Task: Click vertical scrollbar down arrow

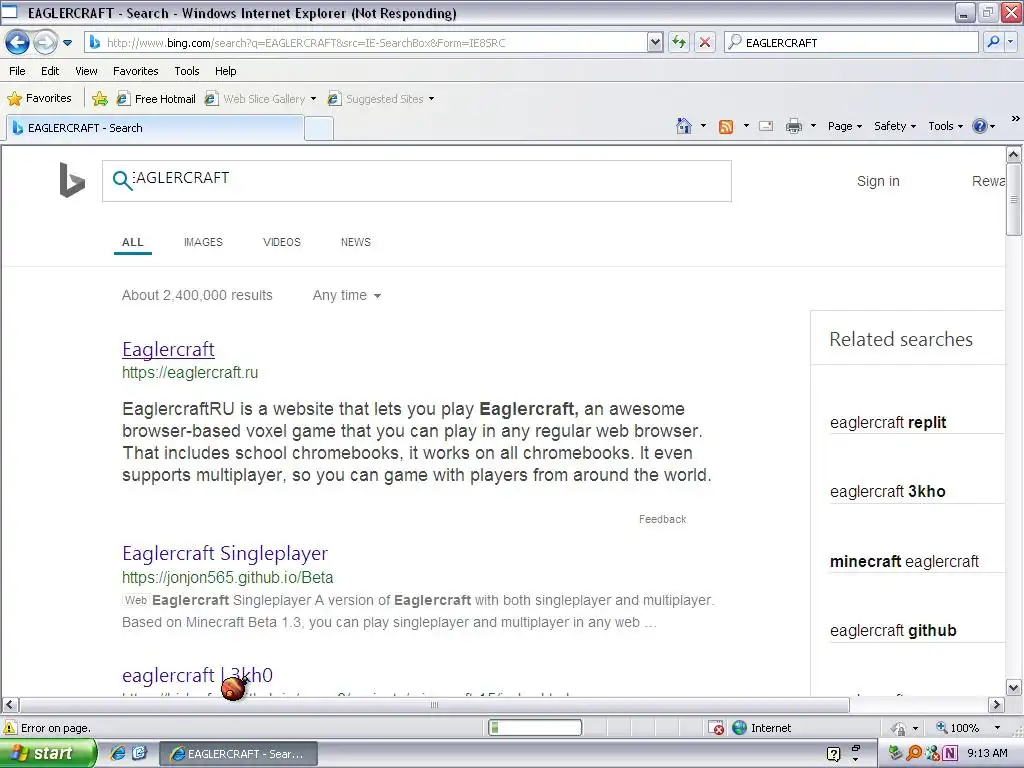Action: 1013,686
